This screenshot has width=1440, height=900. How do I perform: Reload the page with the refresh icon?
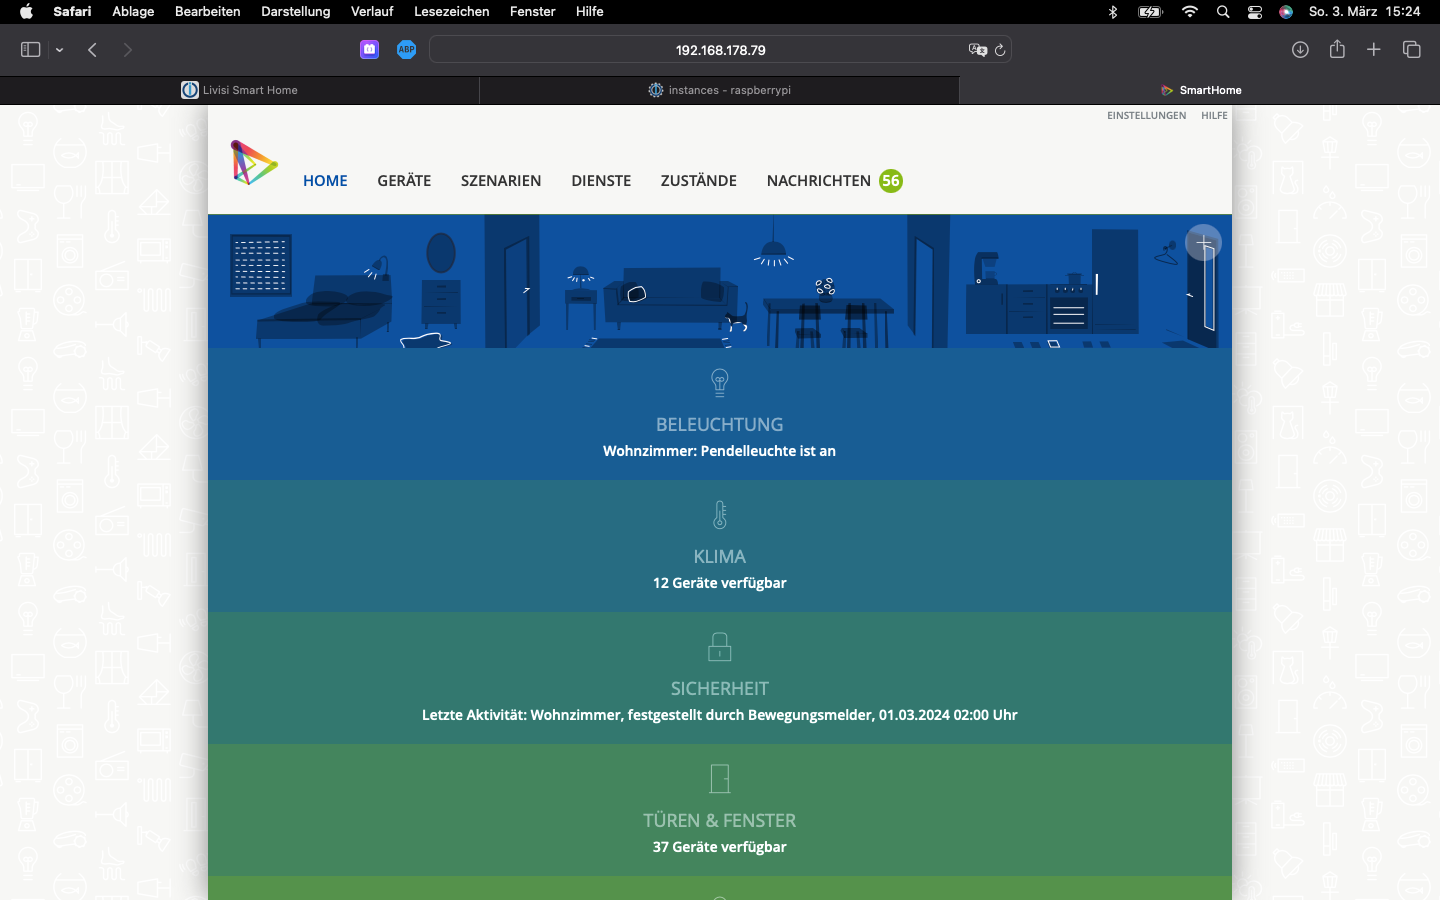pyautogui.click(x=999, y=50)
